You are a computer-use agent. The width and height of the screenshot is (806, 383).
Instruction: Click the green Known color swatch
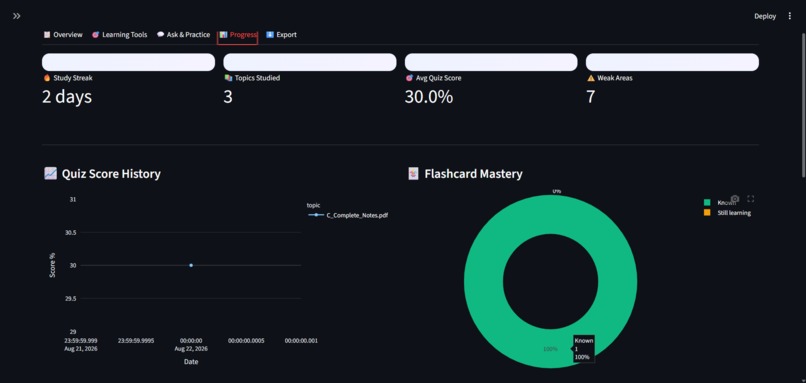(x=707, y=203)
